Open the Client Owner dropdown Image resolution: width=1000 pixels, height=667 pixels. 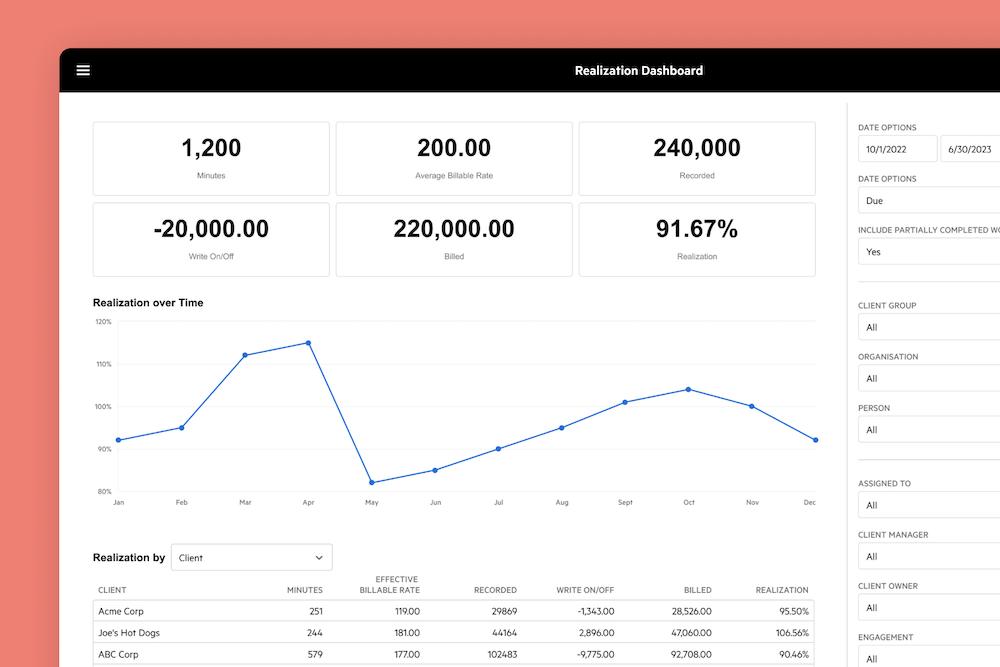click(928, 607)
